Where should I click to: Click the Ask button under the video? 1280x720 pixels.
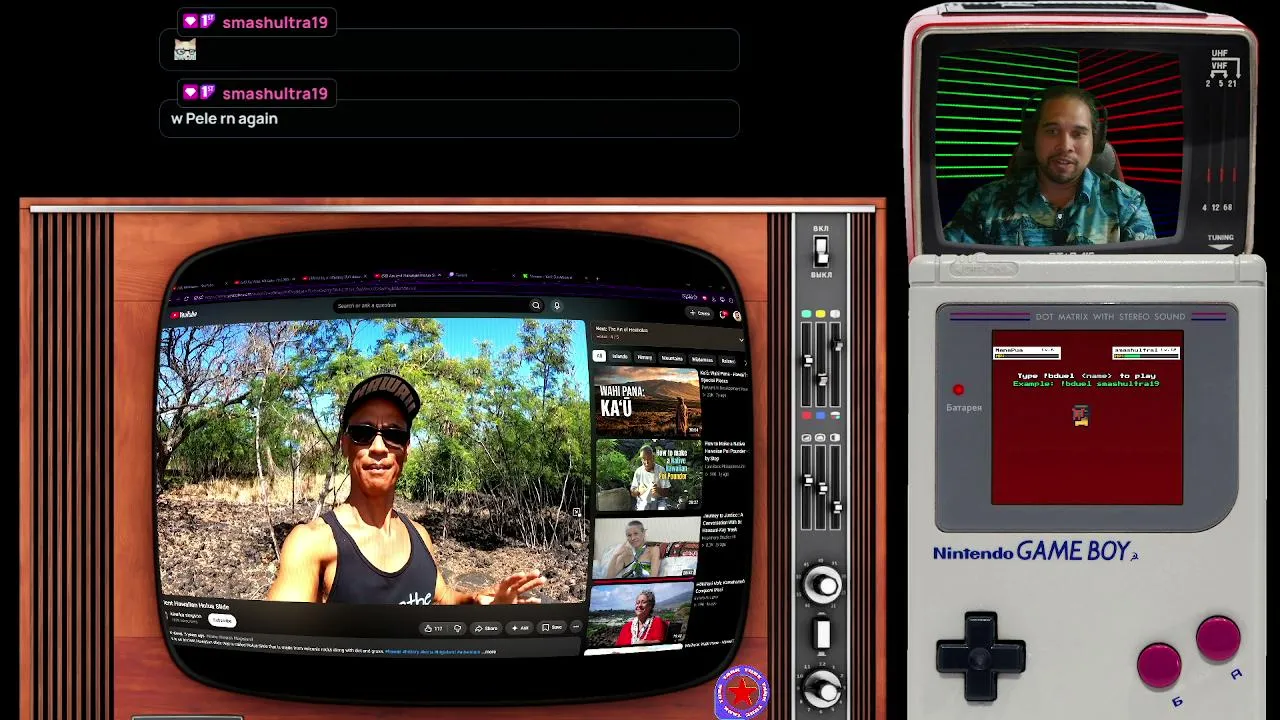pyautogui.click(x=520, y=628)
